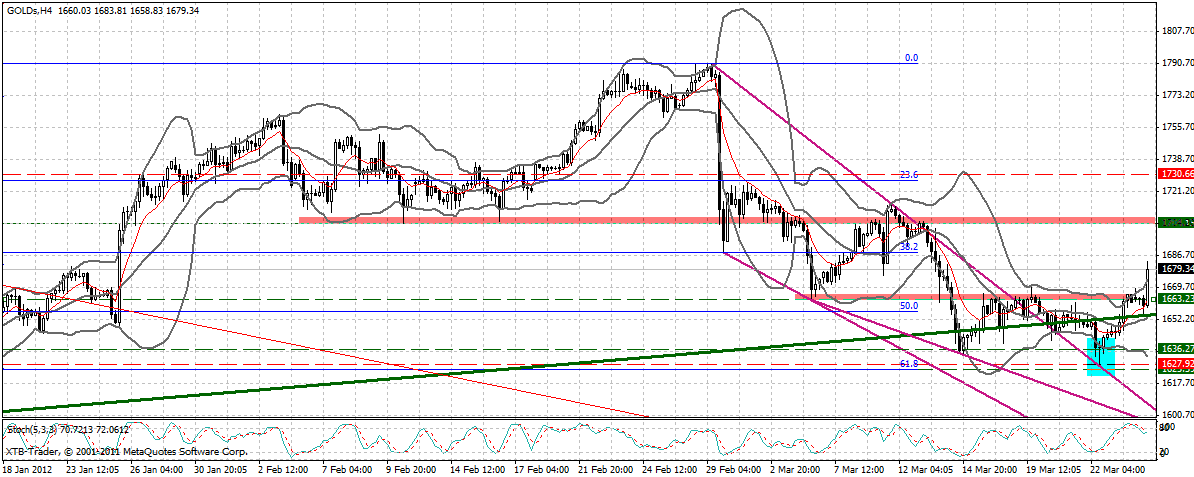The height and width of the screenshot is (477, 1194).
Task: Select the 0.0 Fibonacci level label
Action: click(912, 57)
